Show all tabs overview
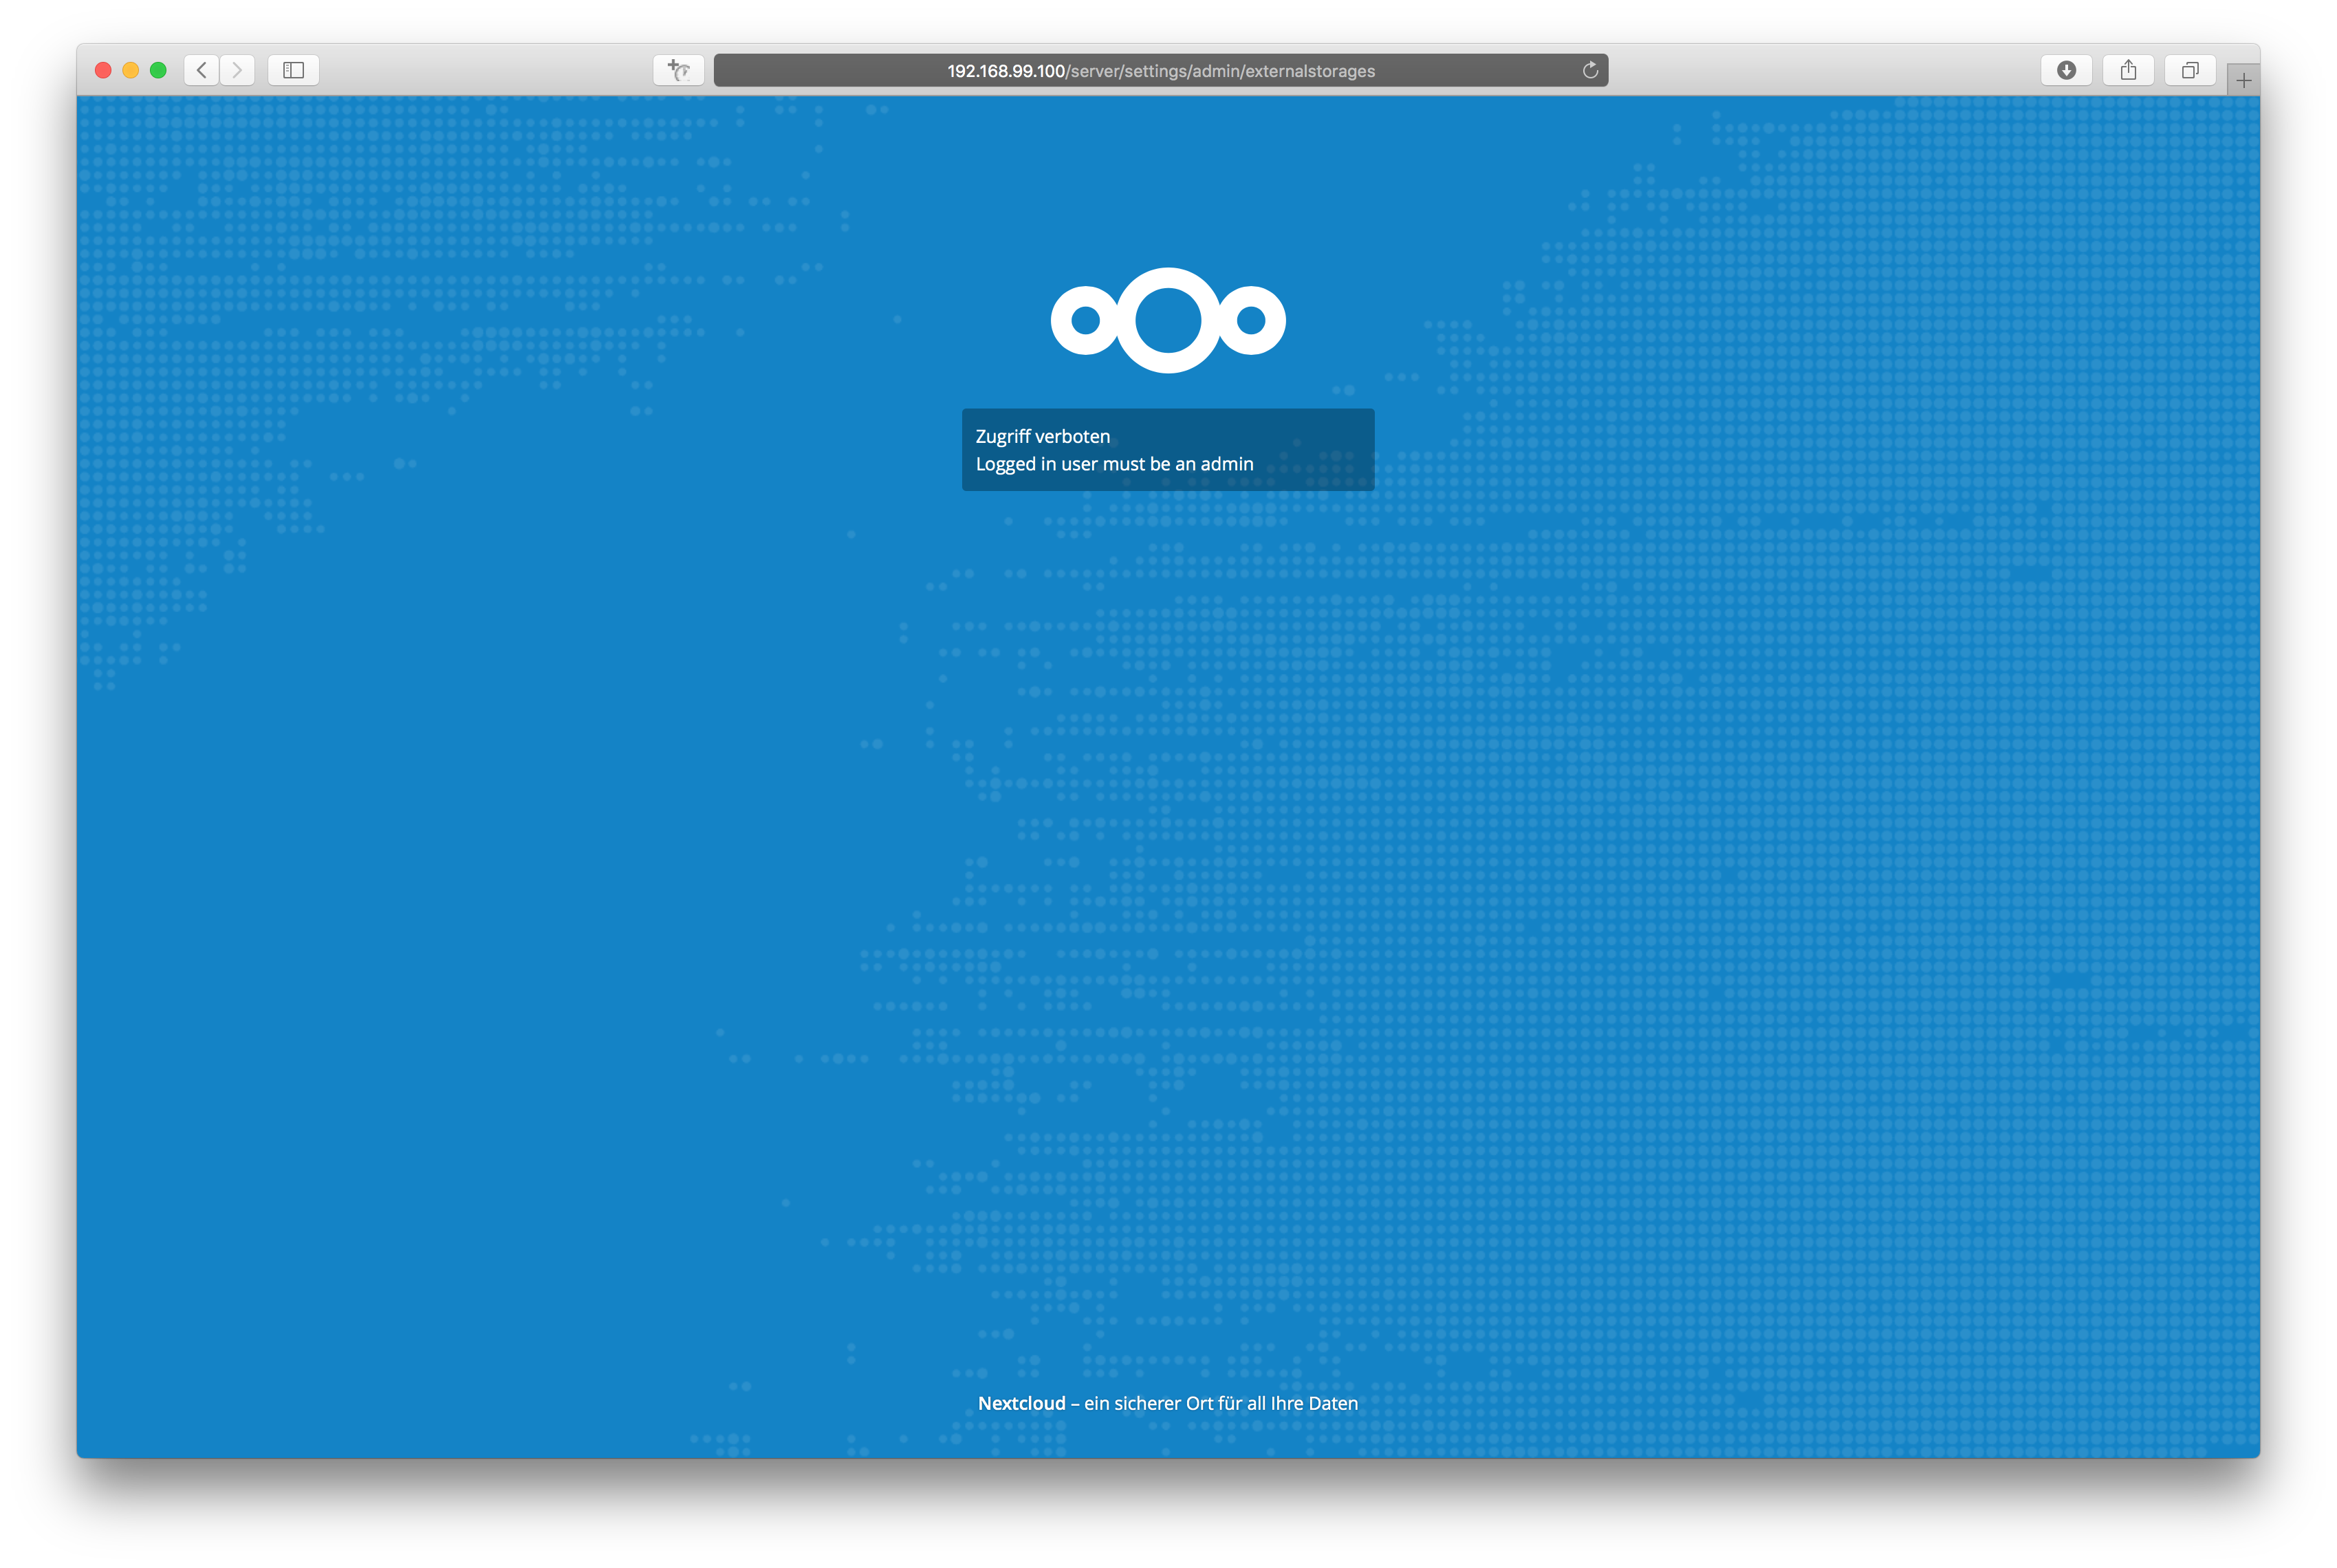Viewport: 2337px width, 1568px height. click(2189, 70)
